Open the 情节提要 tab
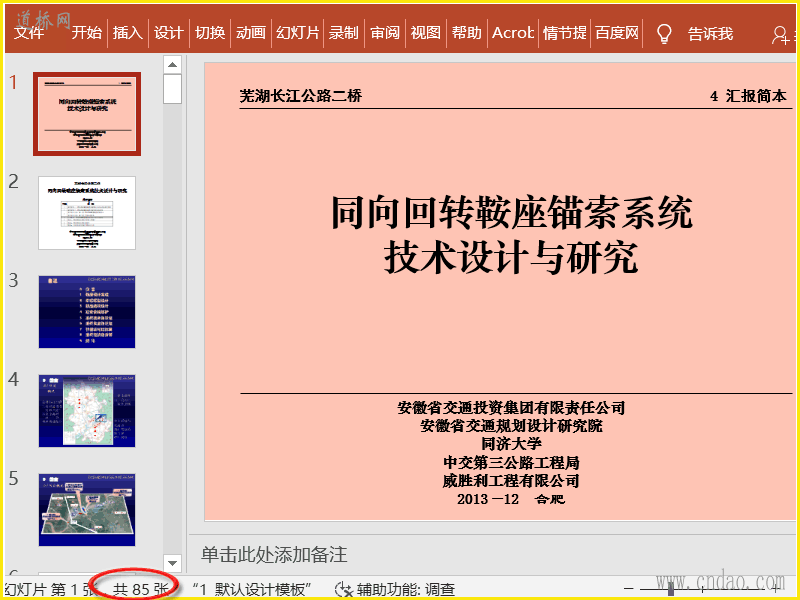 coord(564,33)
